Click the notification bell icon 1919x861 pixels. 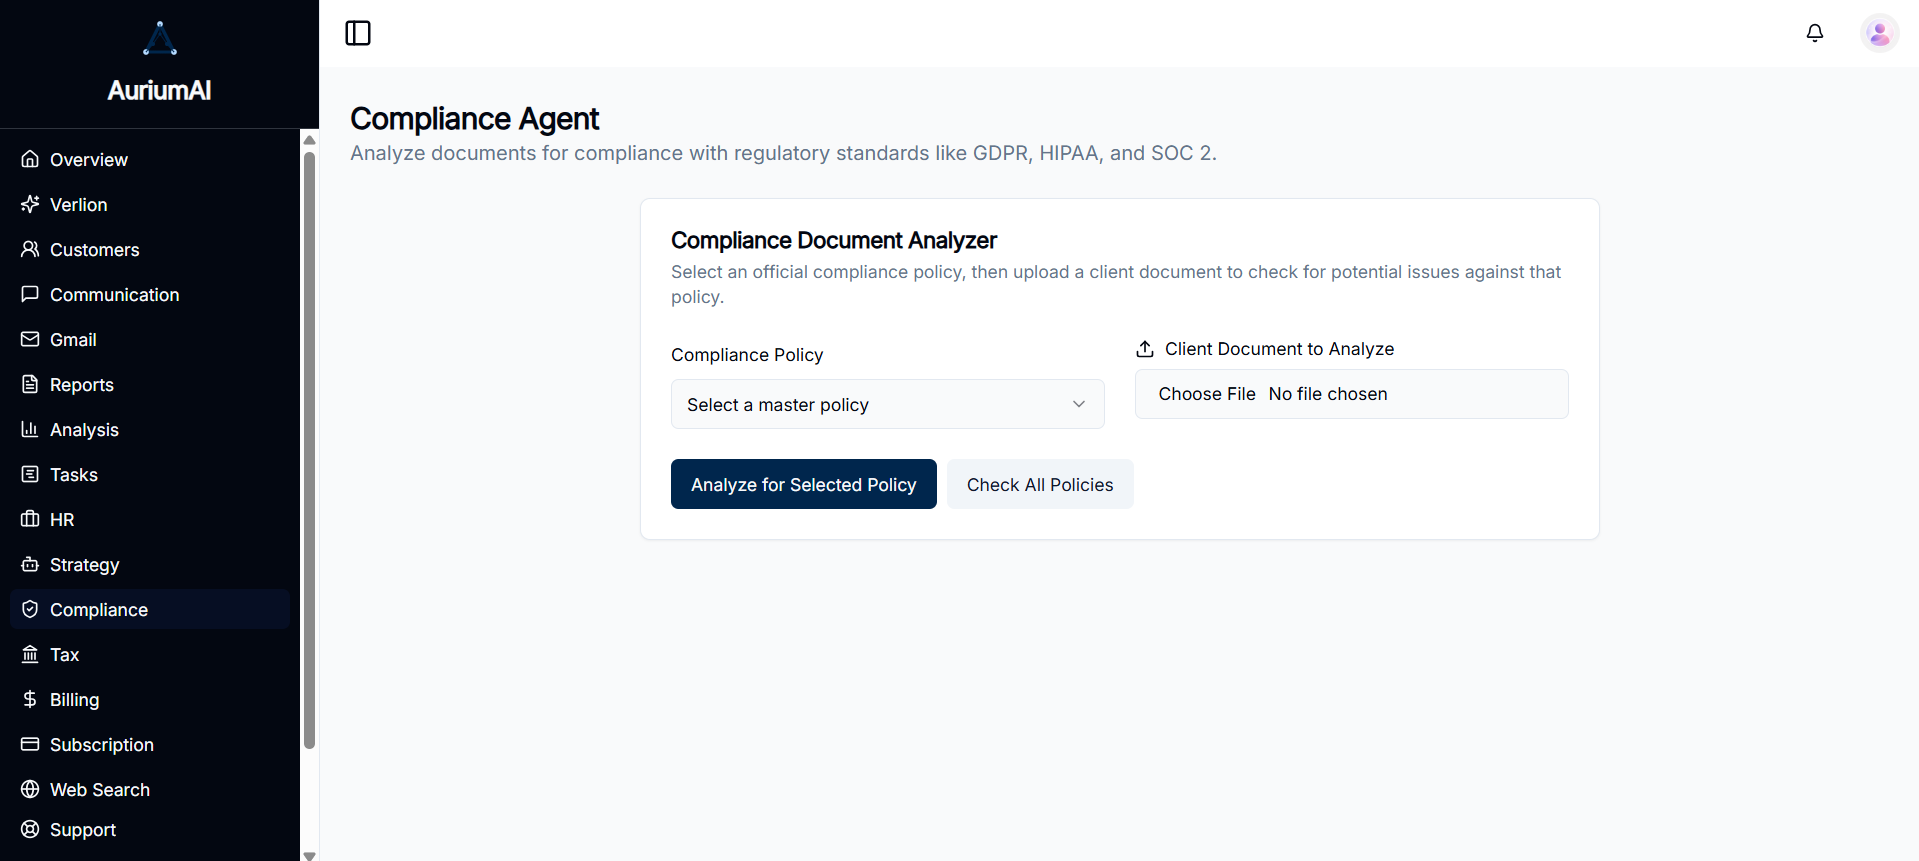[1814, 33]
